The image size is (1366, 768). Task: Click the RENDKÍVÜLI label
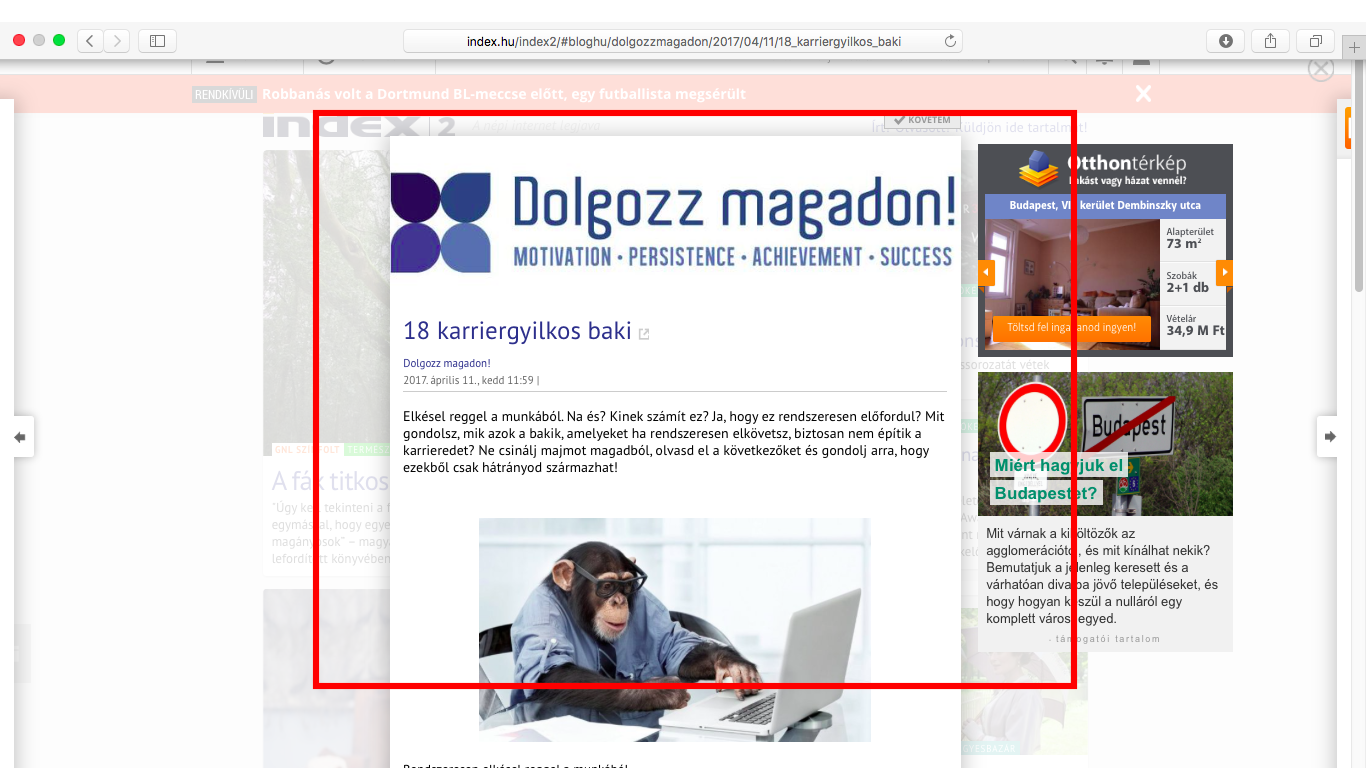click(224, 94)
